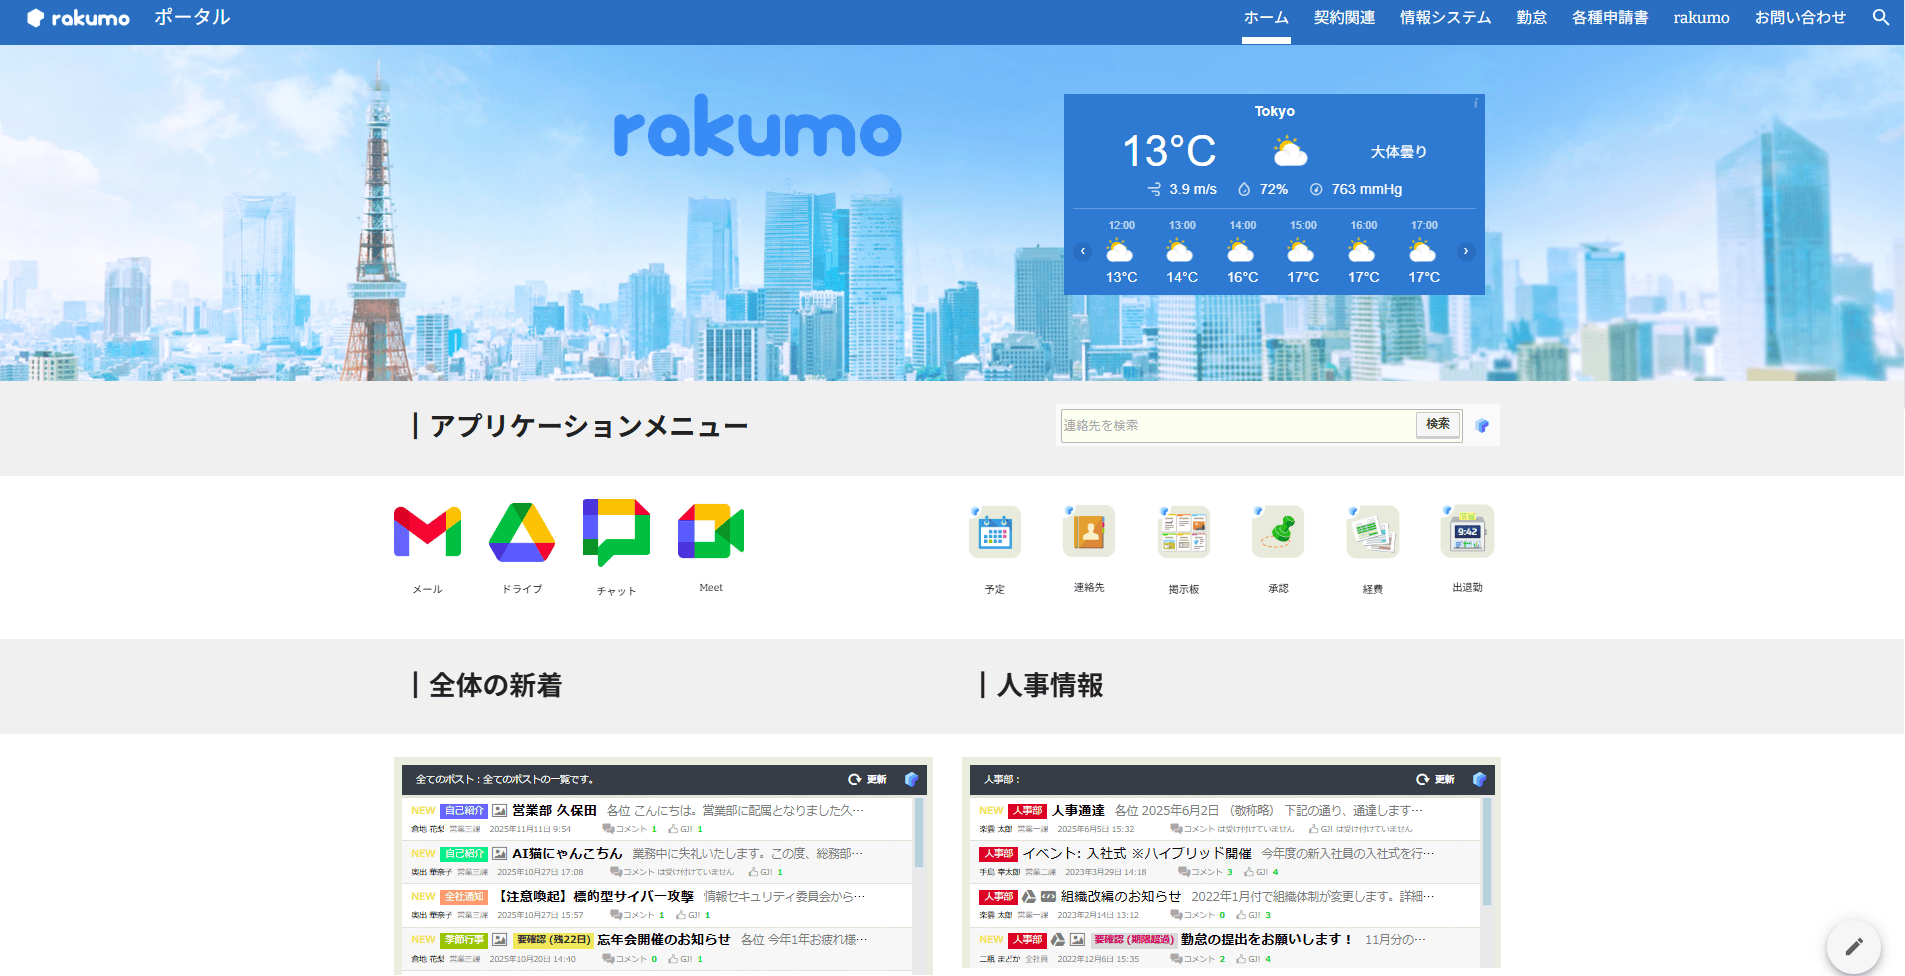Image resolution: width=1905 pixels, height=976 pixels.
Task: Open the 出退勤 attendance icon
Action: (1467, 532)
